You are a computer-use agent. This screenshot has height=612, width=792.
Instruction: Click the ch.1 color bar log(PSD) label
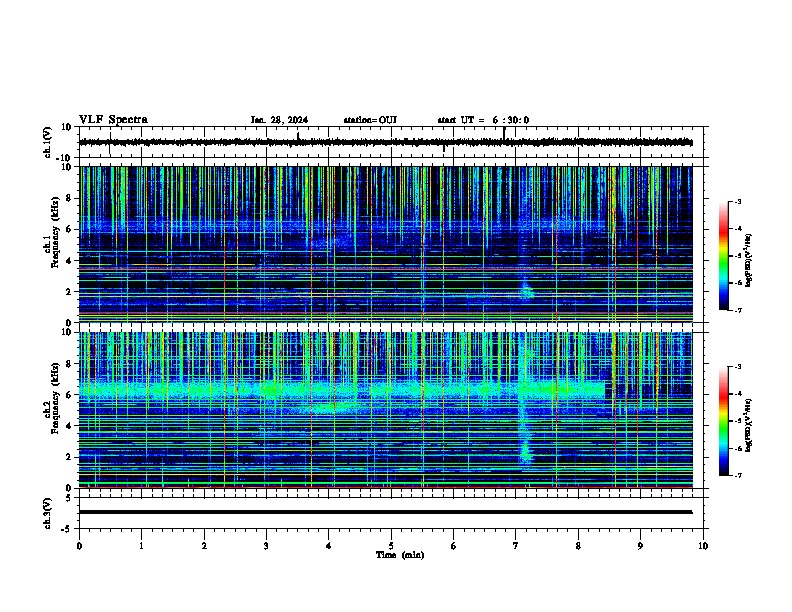[748, 260]
